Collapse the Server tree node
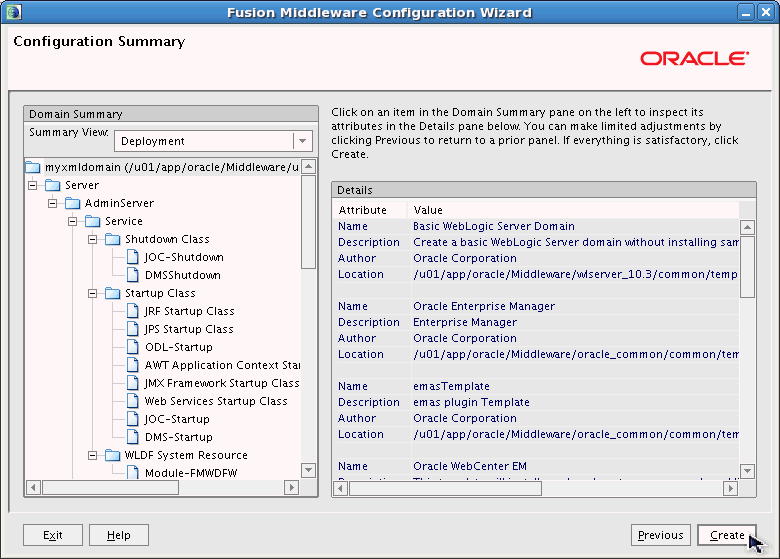The width and height of the screenshot is (780, 559). pos(33,186)
